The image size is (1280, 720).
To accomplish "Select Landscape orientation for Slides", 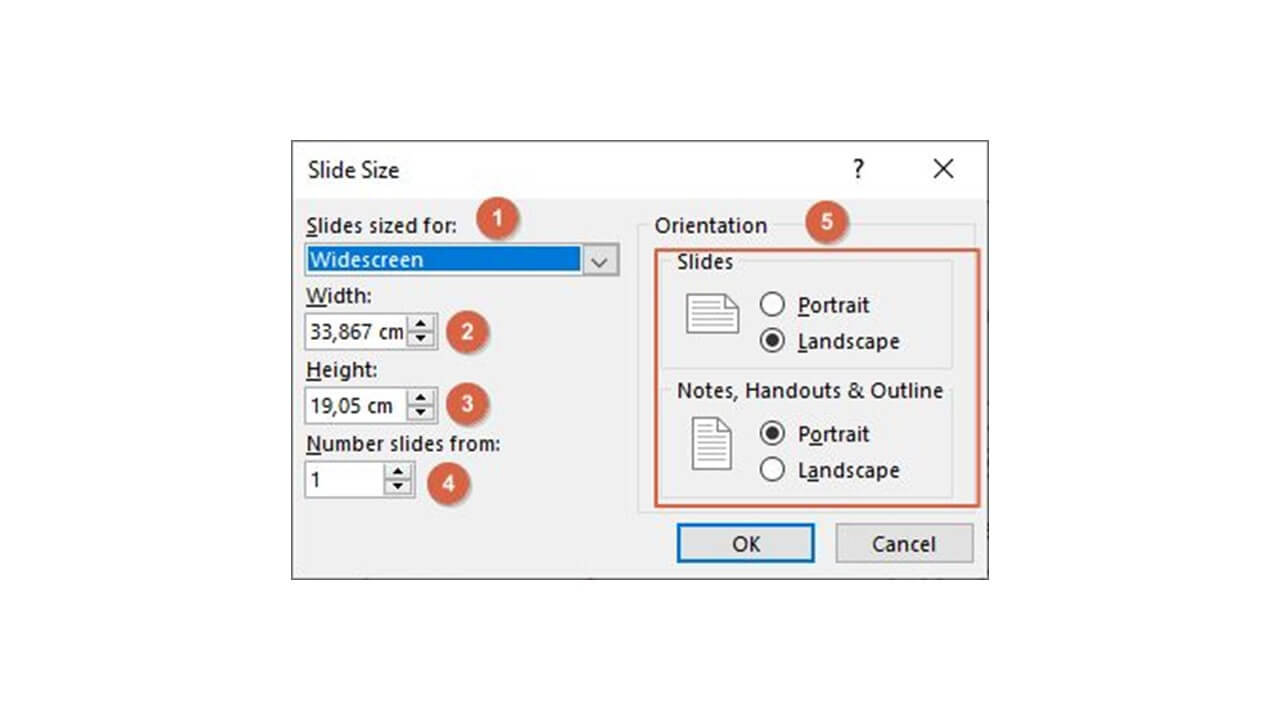I will point(772,341).
